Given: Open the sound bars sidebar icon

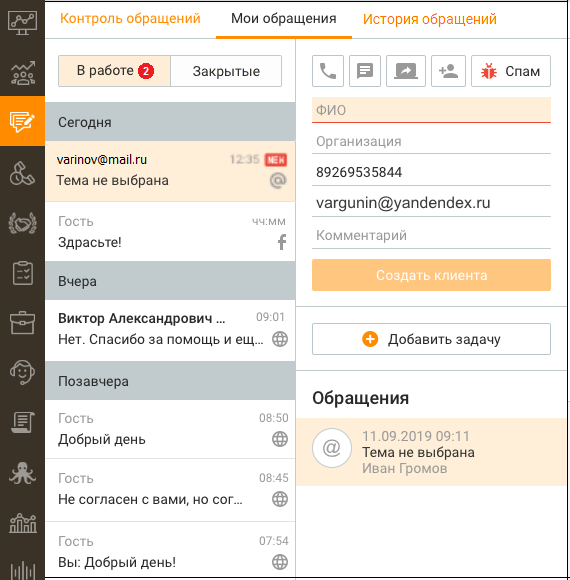Looking at the screenshot, I should tap(22, 570).
